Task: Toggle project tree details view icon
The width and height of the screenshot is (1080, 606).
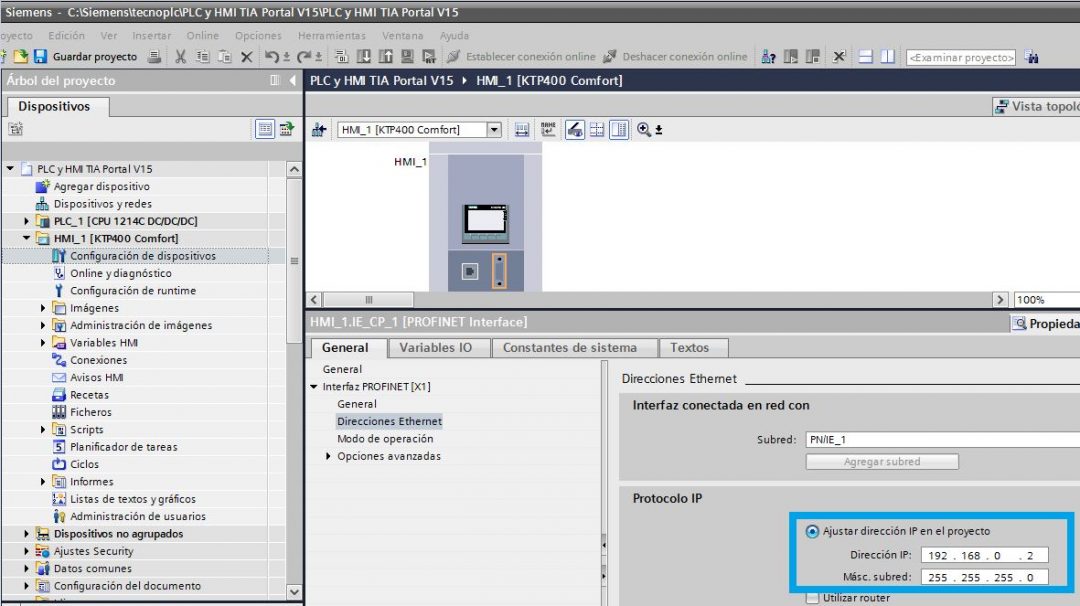Action: click(264, 128)
